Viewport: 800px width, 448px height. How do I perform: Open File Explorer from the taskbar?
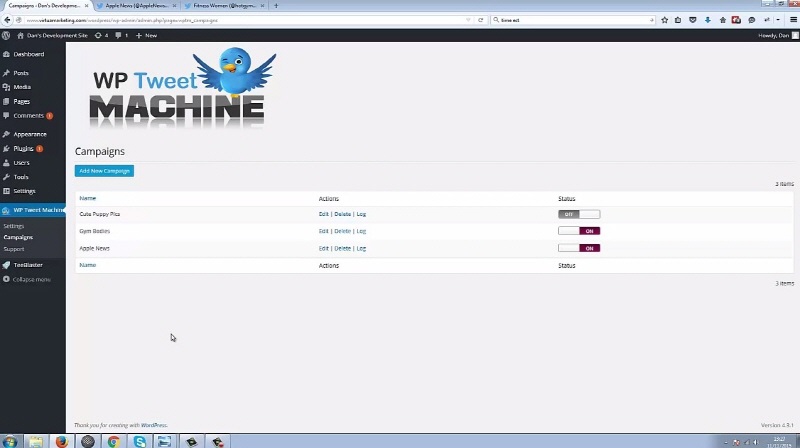coord(36,441)
